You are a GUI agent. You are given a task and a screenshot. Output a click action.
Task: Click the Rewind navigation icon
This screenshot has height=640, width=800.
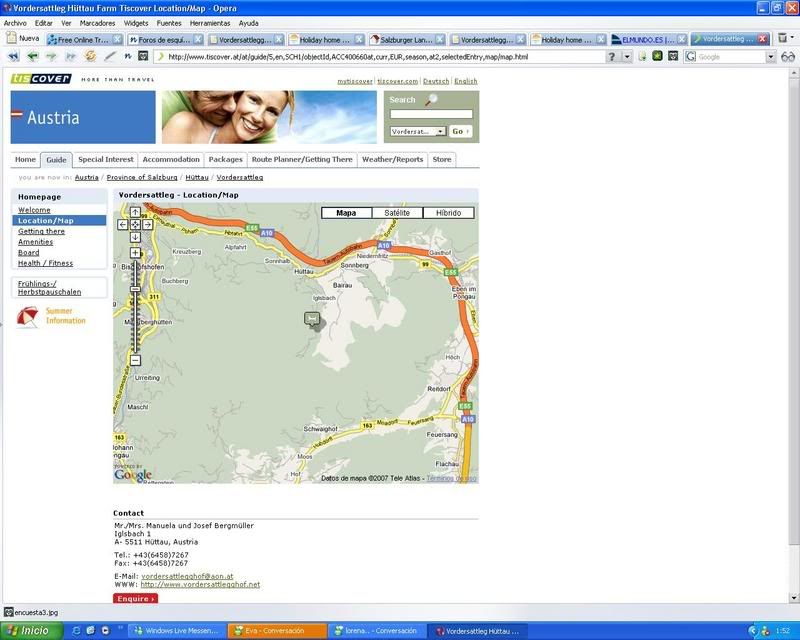coord(13,56)
